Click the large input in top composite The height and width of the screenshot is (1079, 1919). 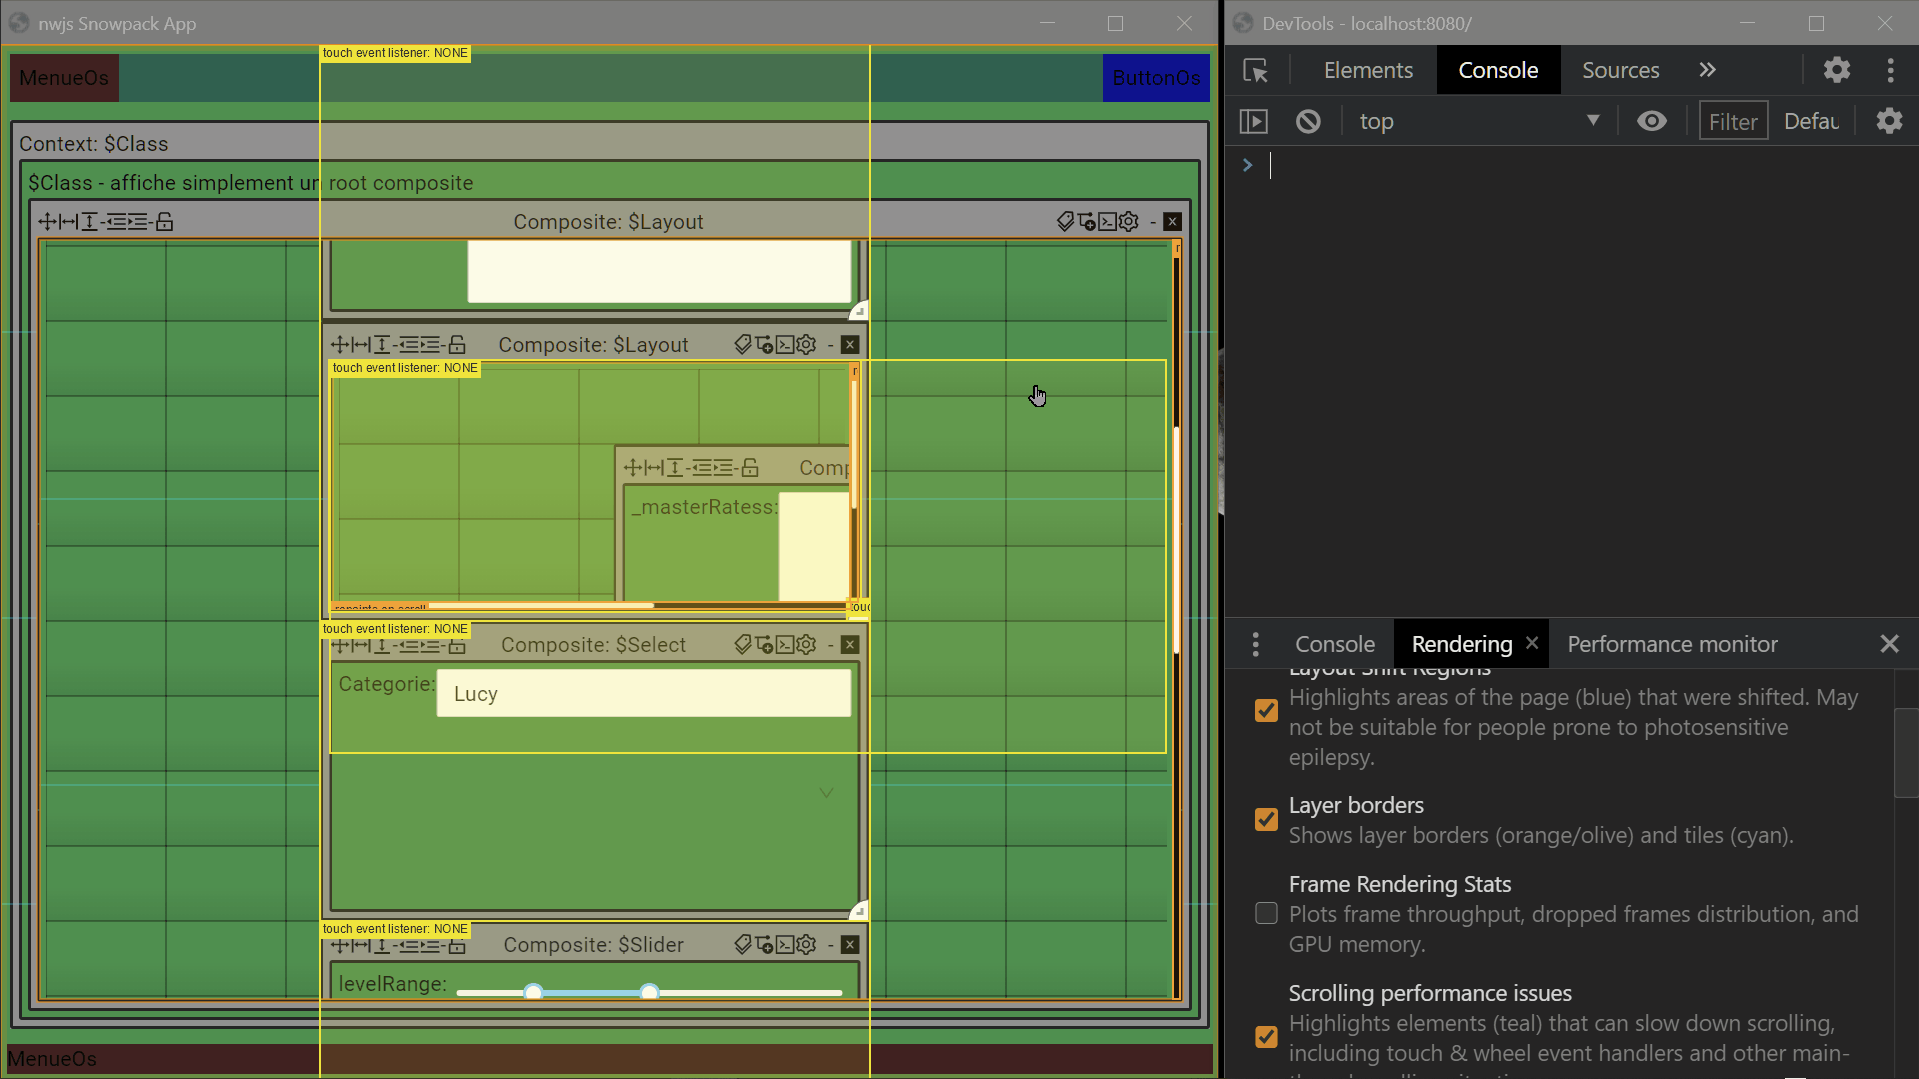659,271
